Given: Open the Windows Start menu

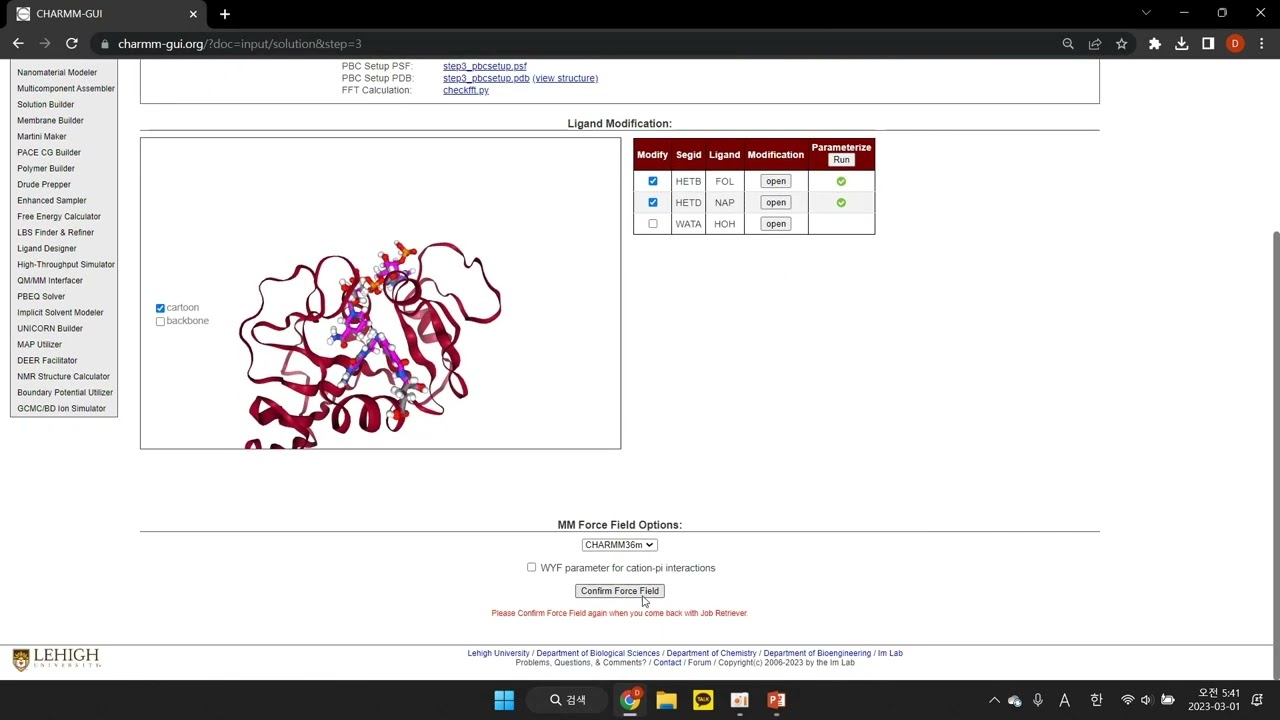Looking at the screenshot, I should coord(504,700).
